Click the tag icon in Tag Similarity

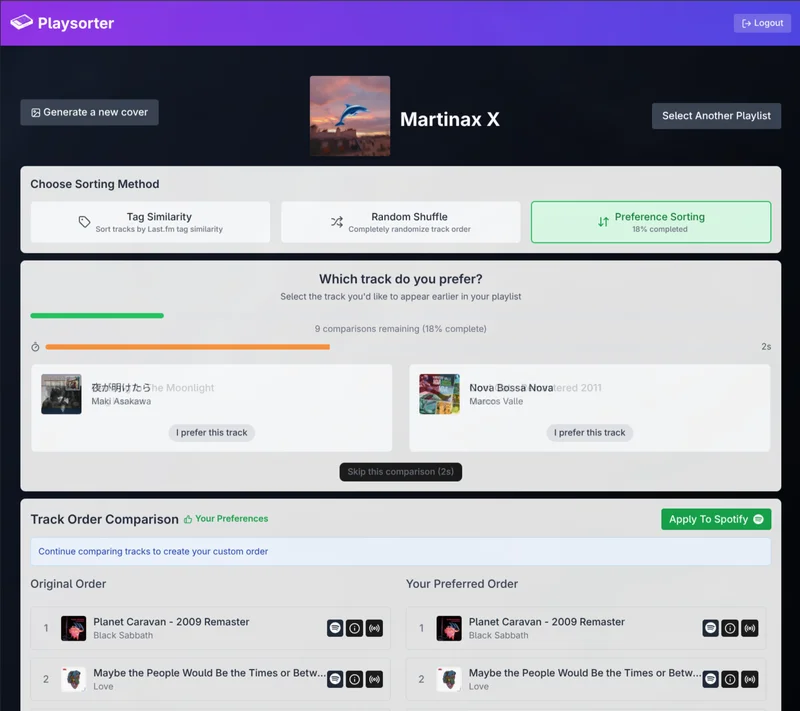85,222
